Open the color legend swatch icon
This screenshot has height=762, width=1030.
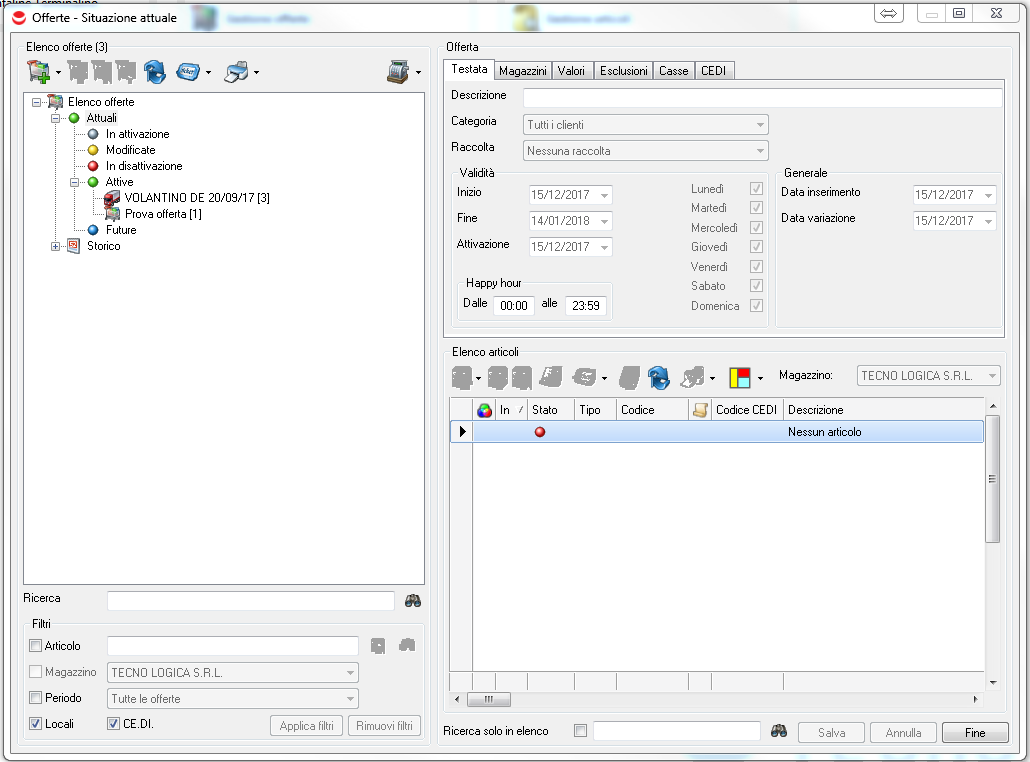tap(739, 376)
